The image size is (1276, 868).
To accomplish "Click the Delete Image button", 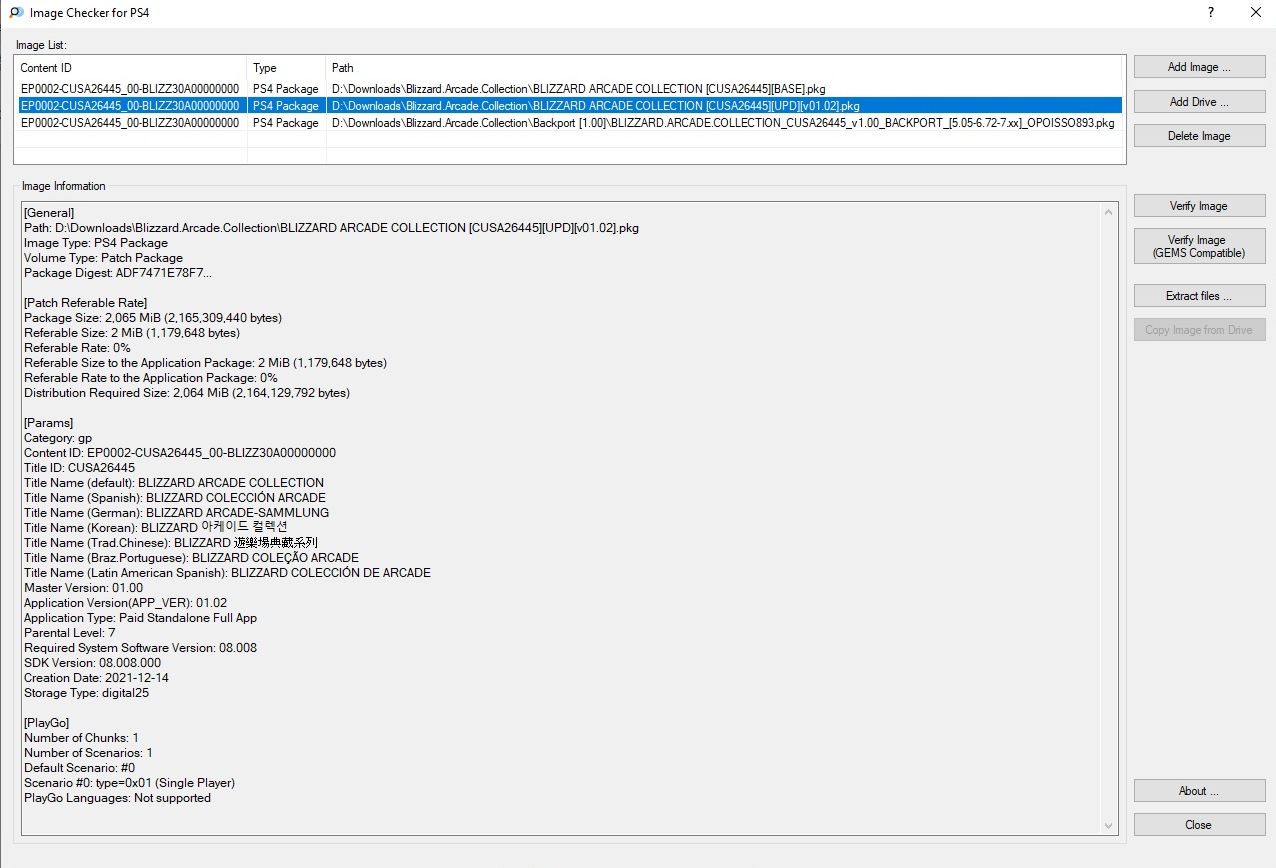I will [1199, 136].
